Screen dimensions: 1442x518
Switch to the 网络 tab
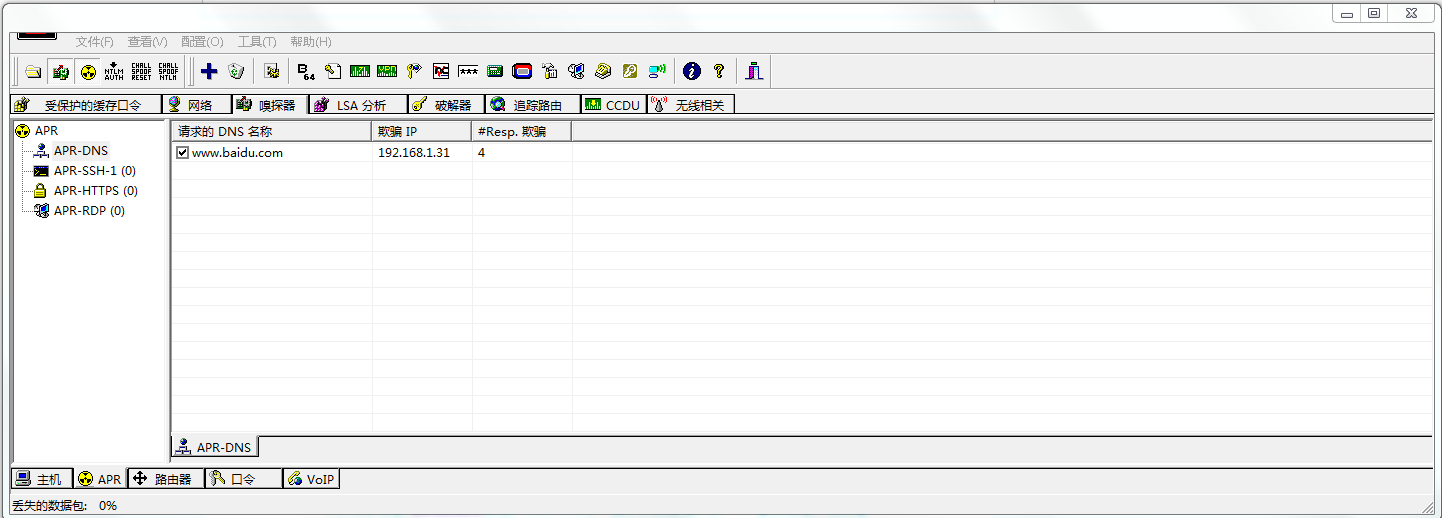197,104
